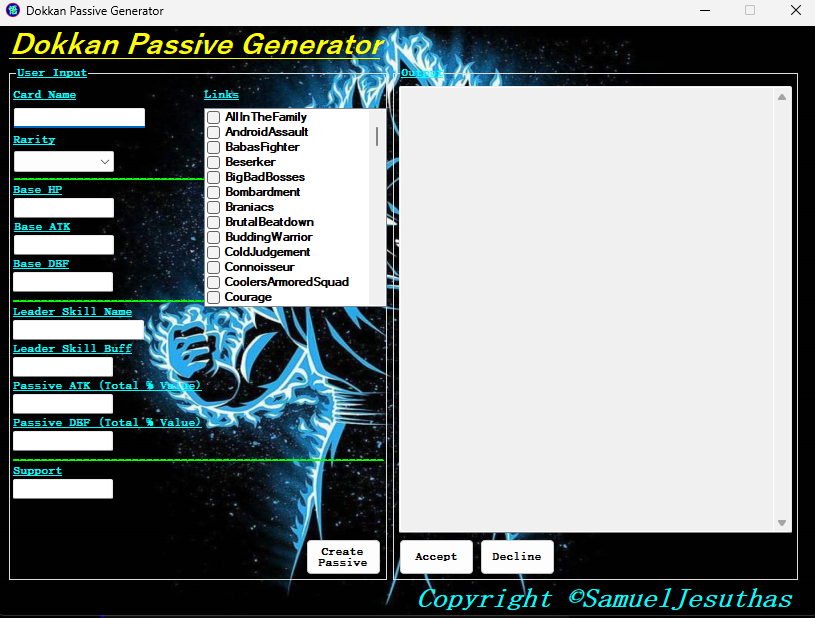Click the Create Passive button
The height and width of the screenshot is (618, 815).
[x=343, y=557]
